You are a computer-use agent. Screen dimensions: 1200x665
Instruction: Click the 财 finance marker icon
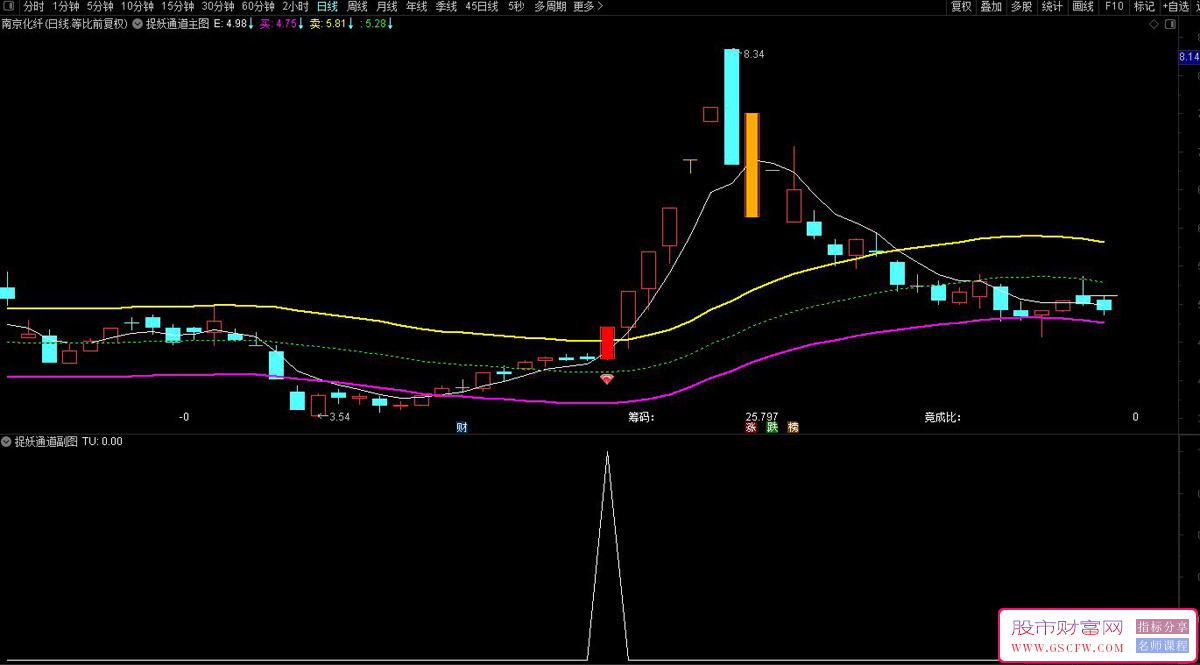coord(462,427)
